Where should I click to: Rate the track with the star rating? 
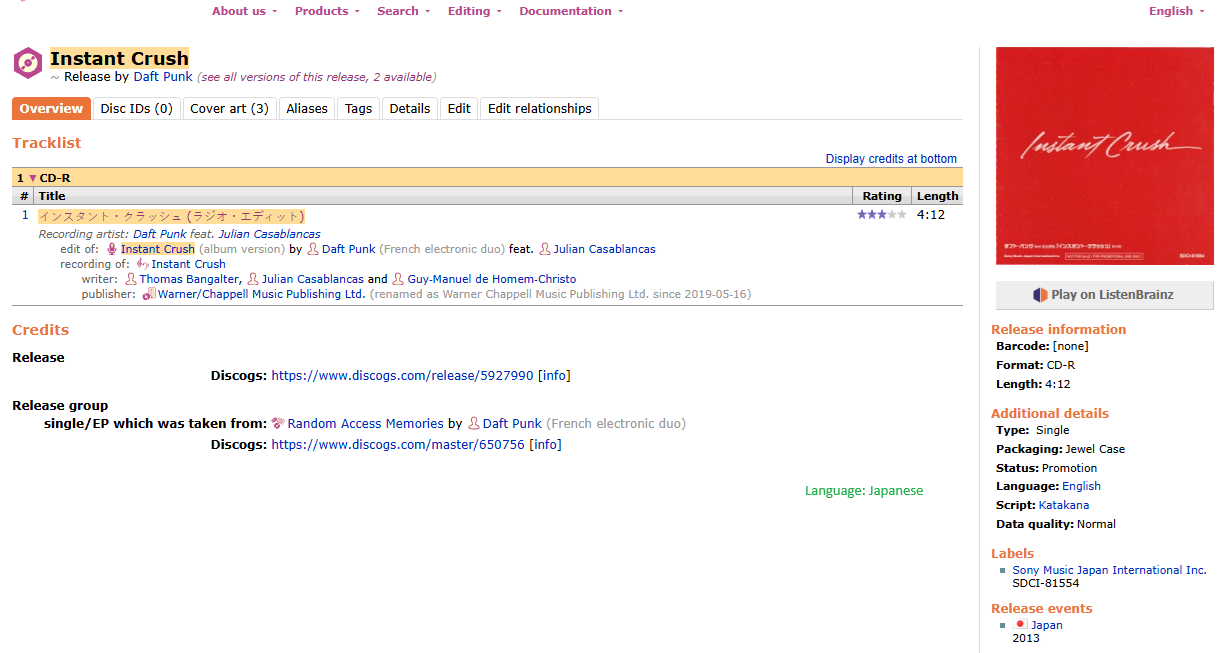[x=882, y=215]
